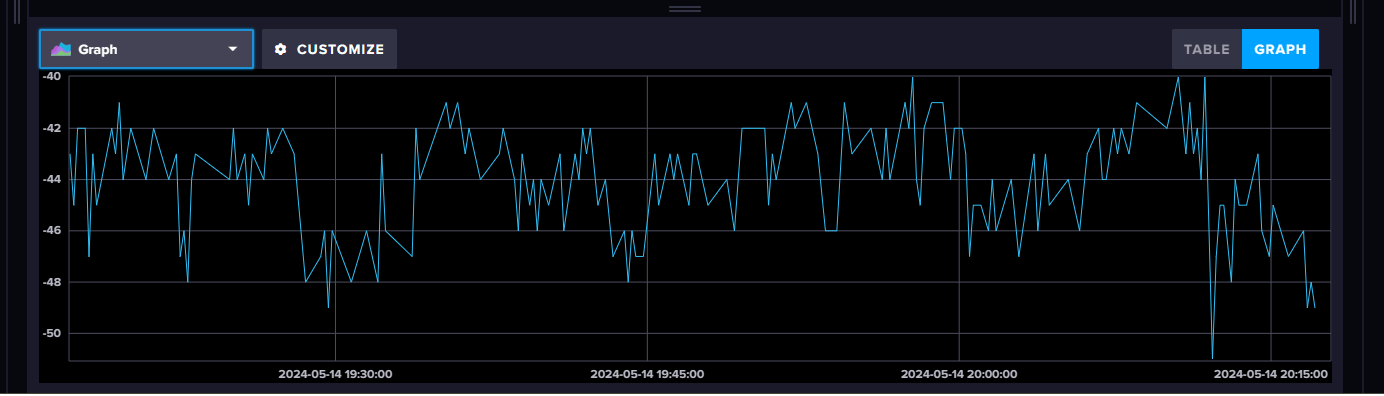Click the -40 y-axis label

click(52, 76)
